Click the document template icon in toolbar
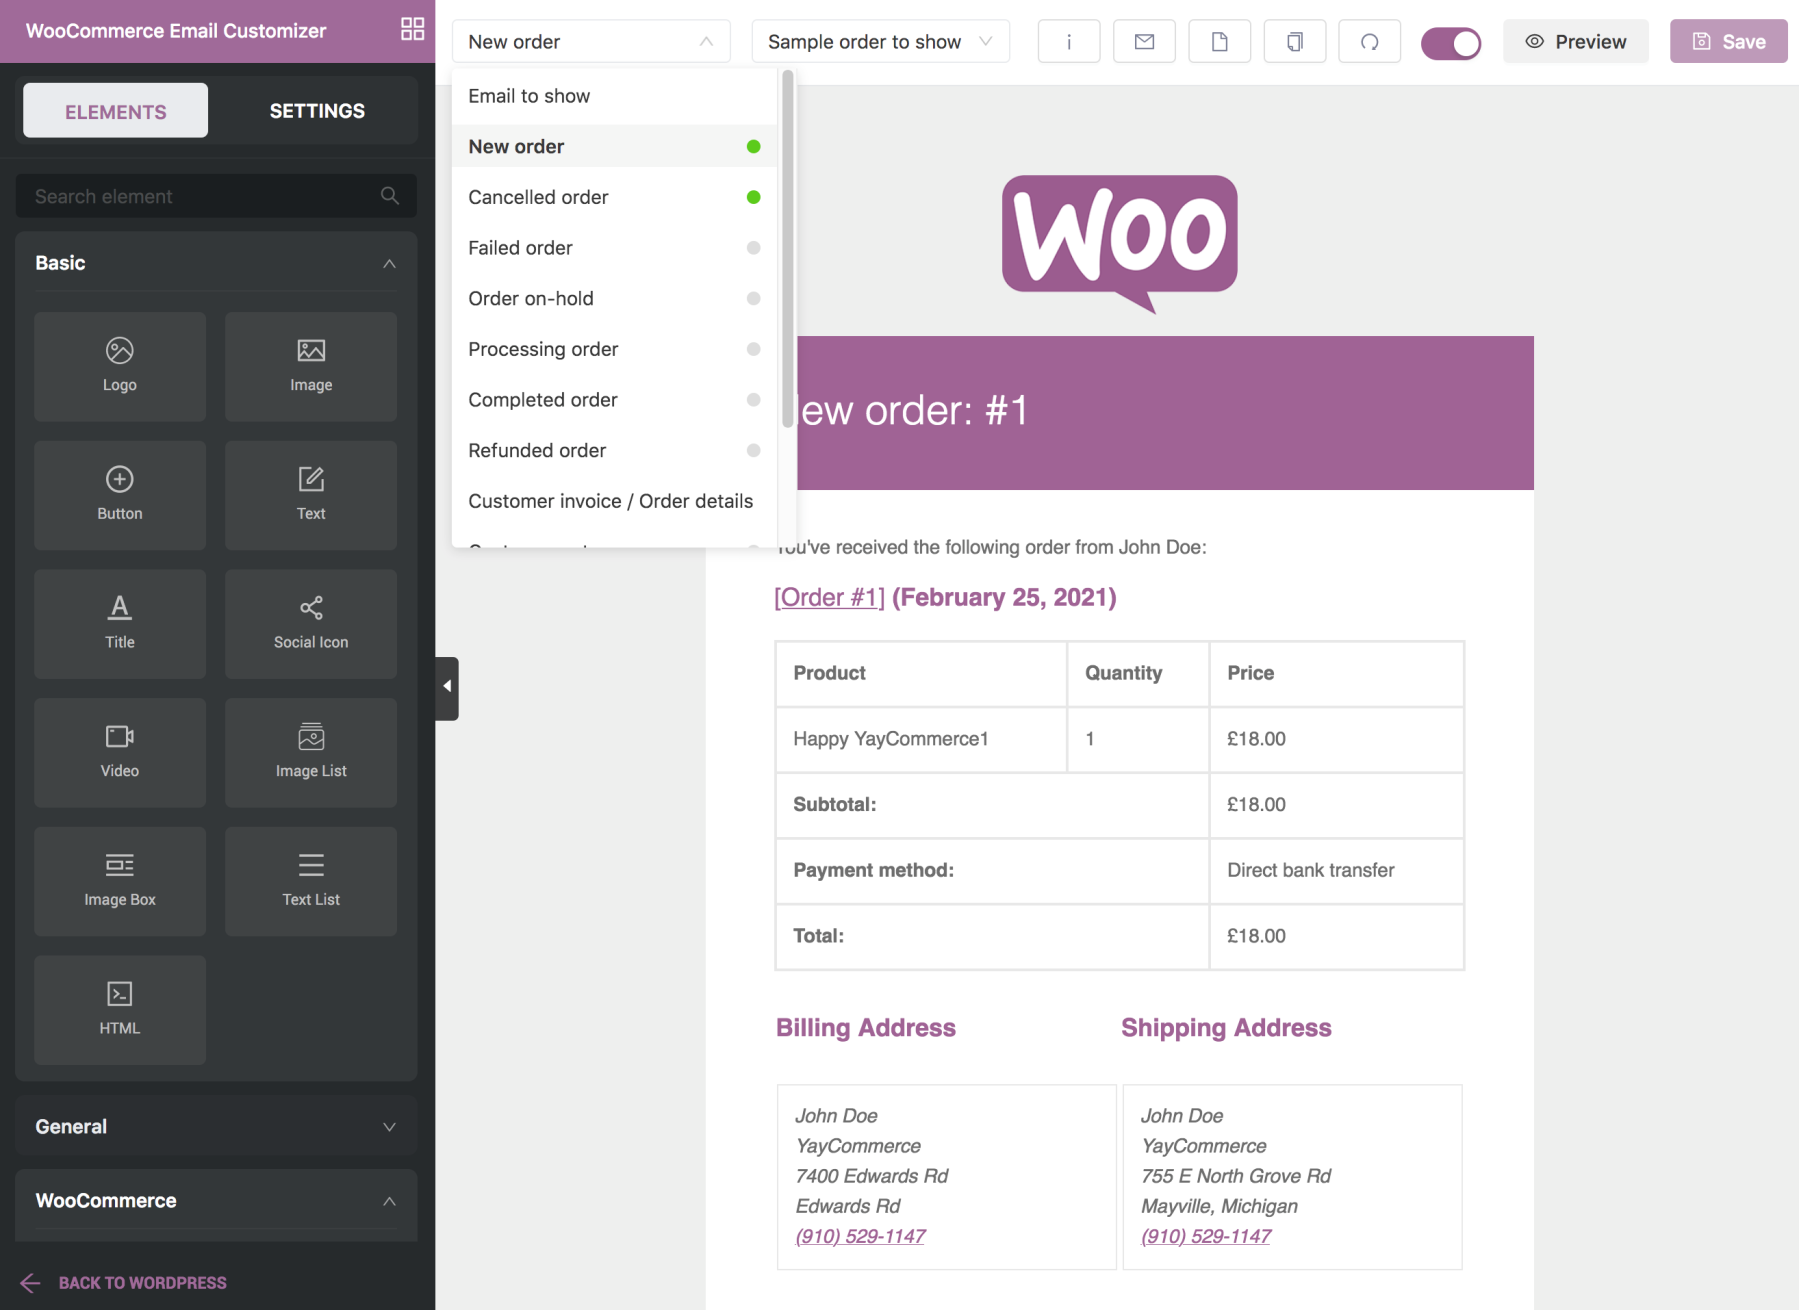The image size is (1799, 1310). (1219, 41)
